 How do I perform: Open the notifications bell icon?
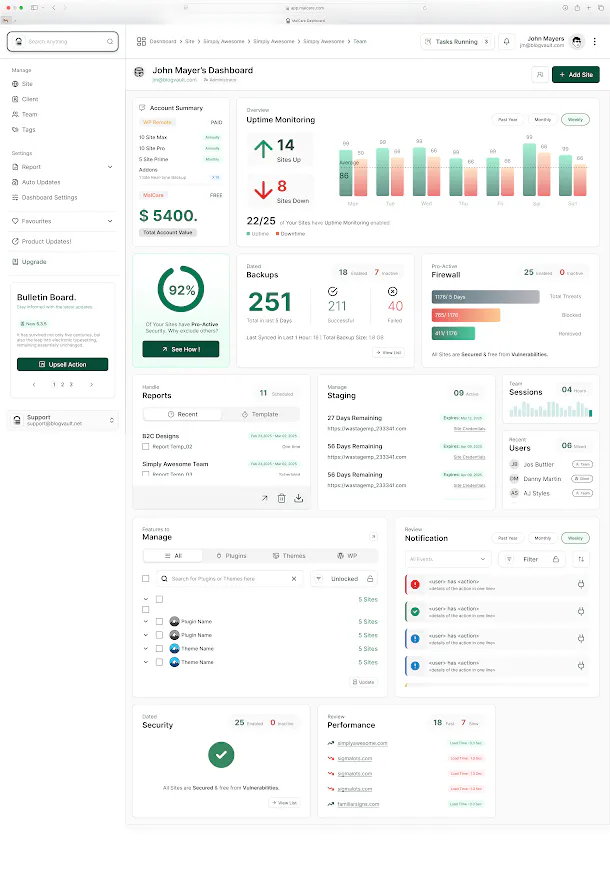coord(507,41)
